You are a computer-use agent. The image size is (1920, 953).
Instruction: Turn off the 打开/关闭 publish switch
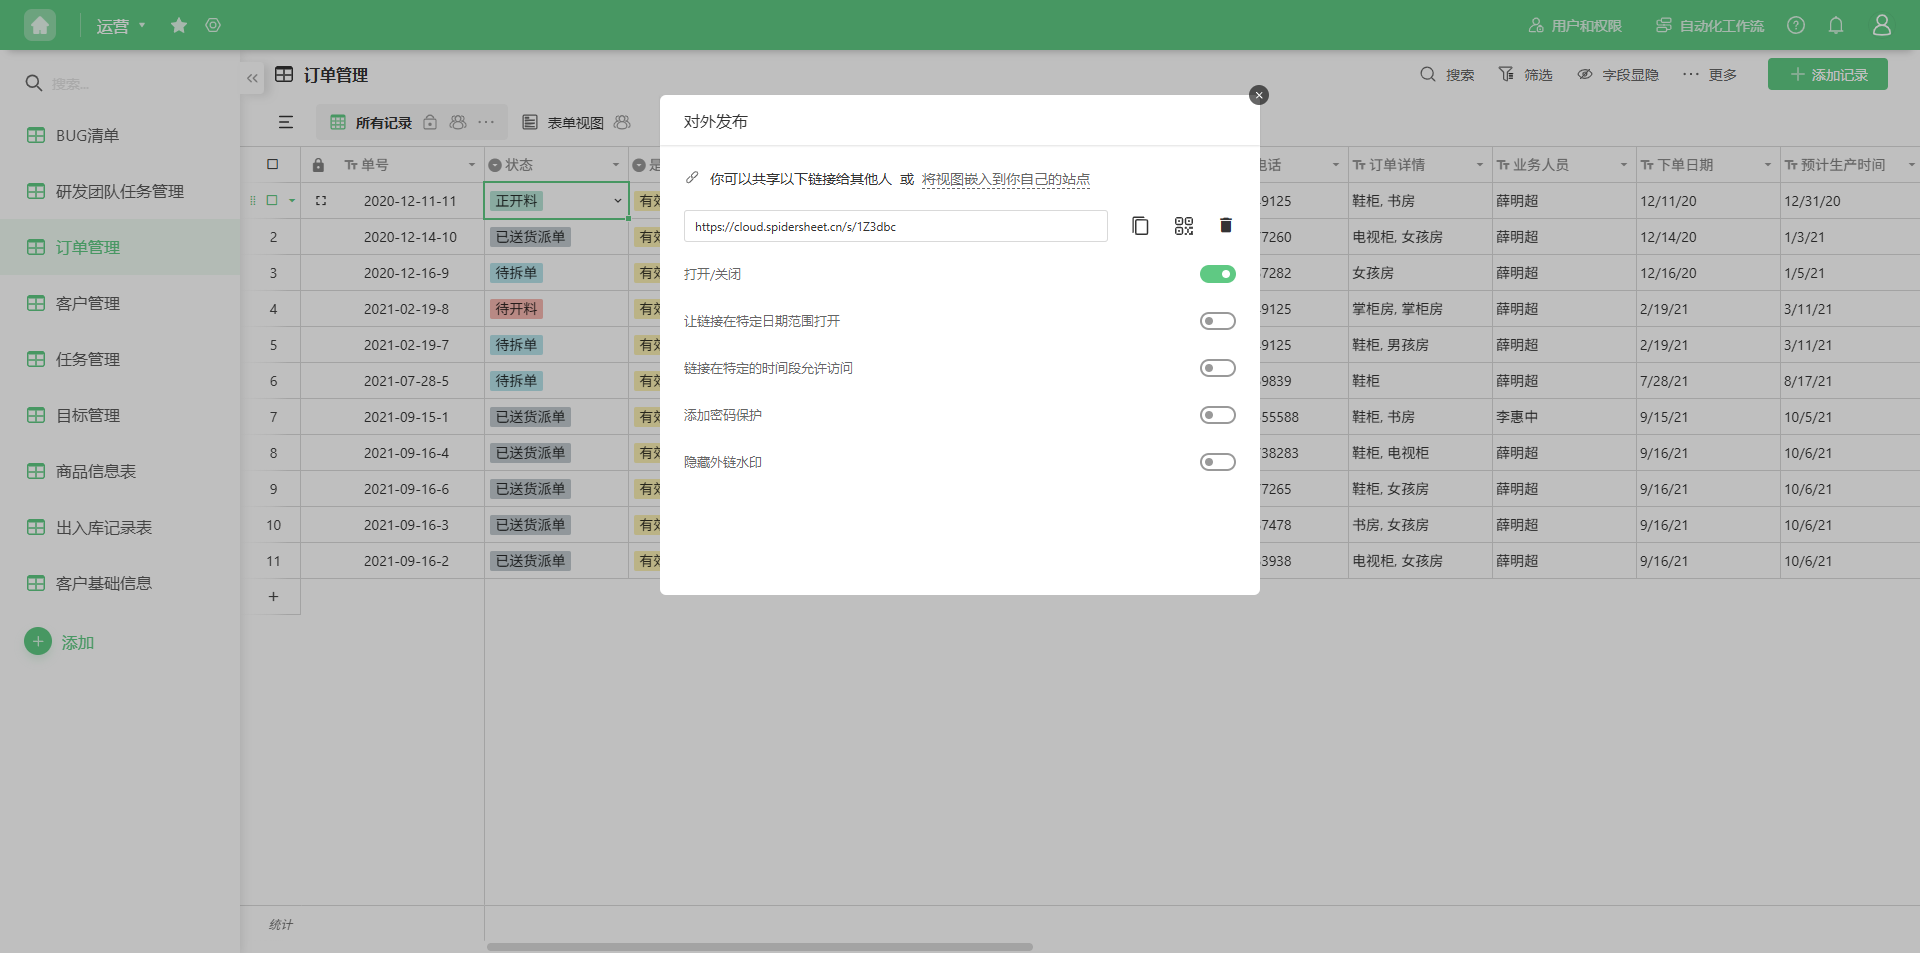click(1218, 273)
